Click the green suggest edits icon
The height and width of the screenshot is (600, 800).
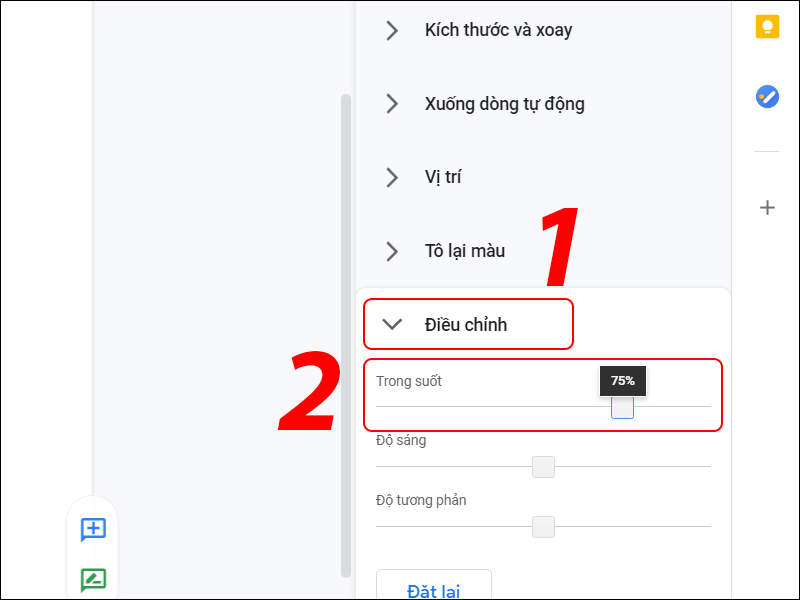tap(93, 580)
